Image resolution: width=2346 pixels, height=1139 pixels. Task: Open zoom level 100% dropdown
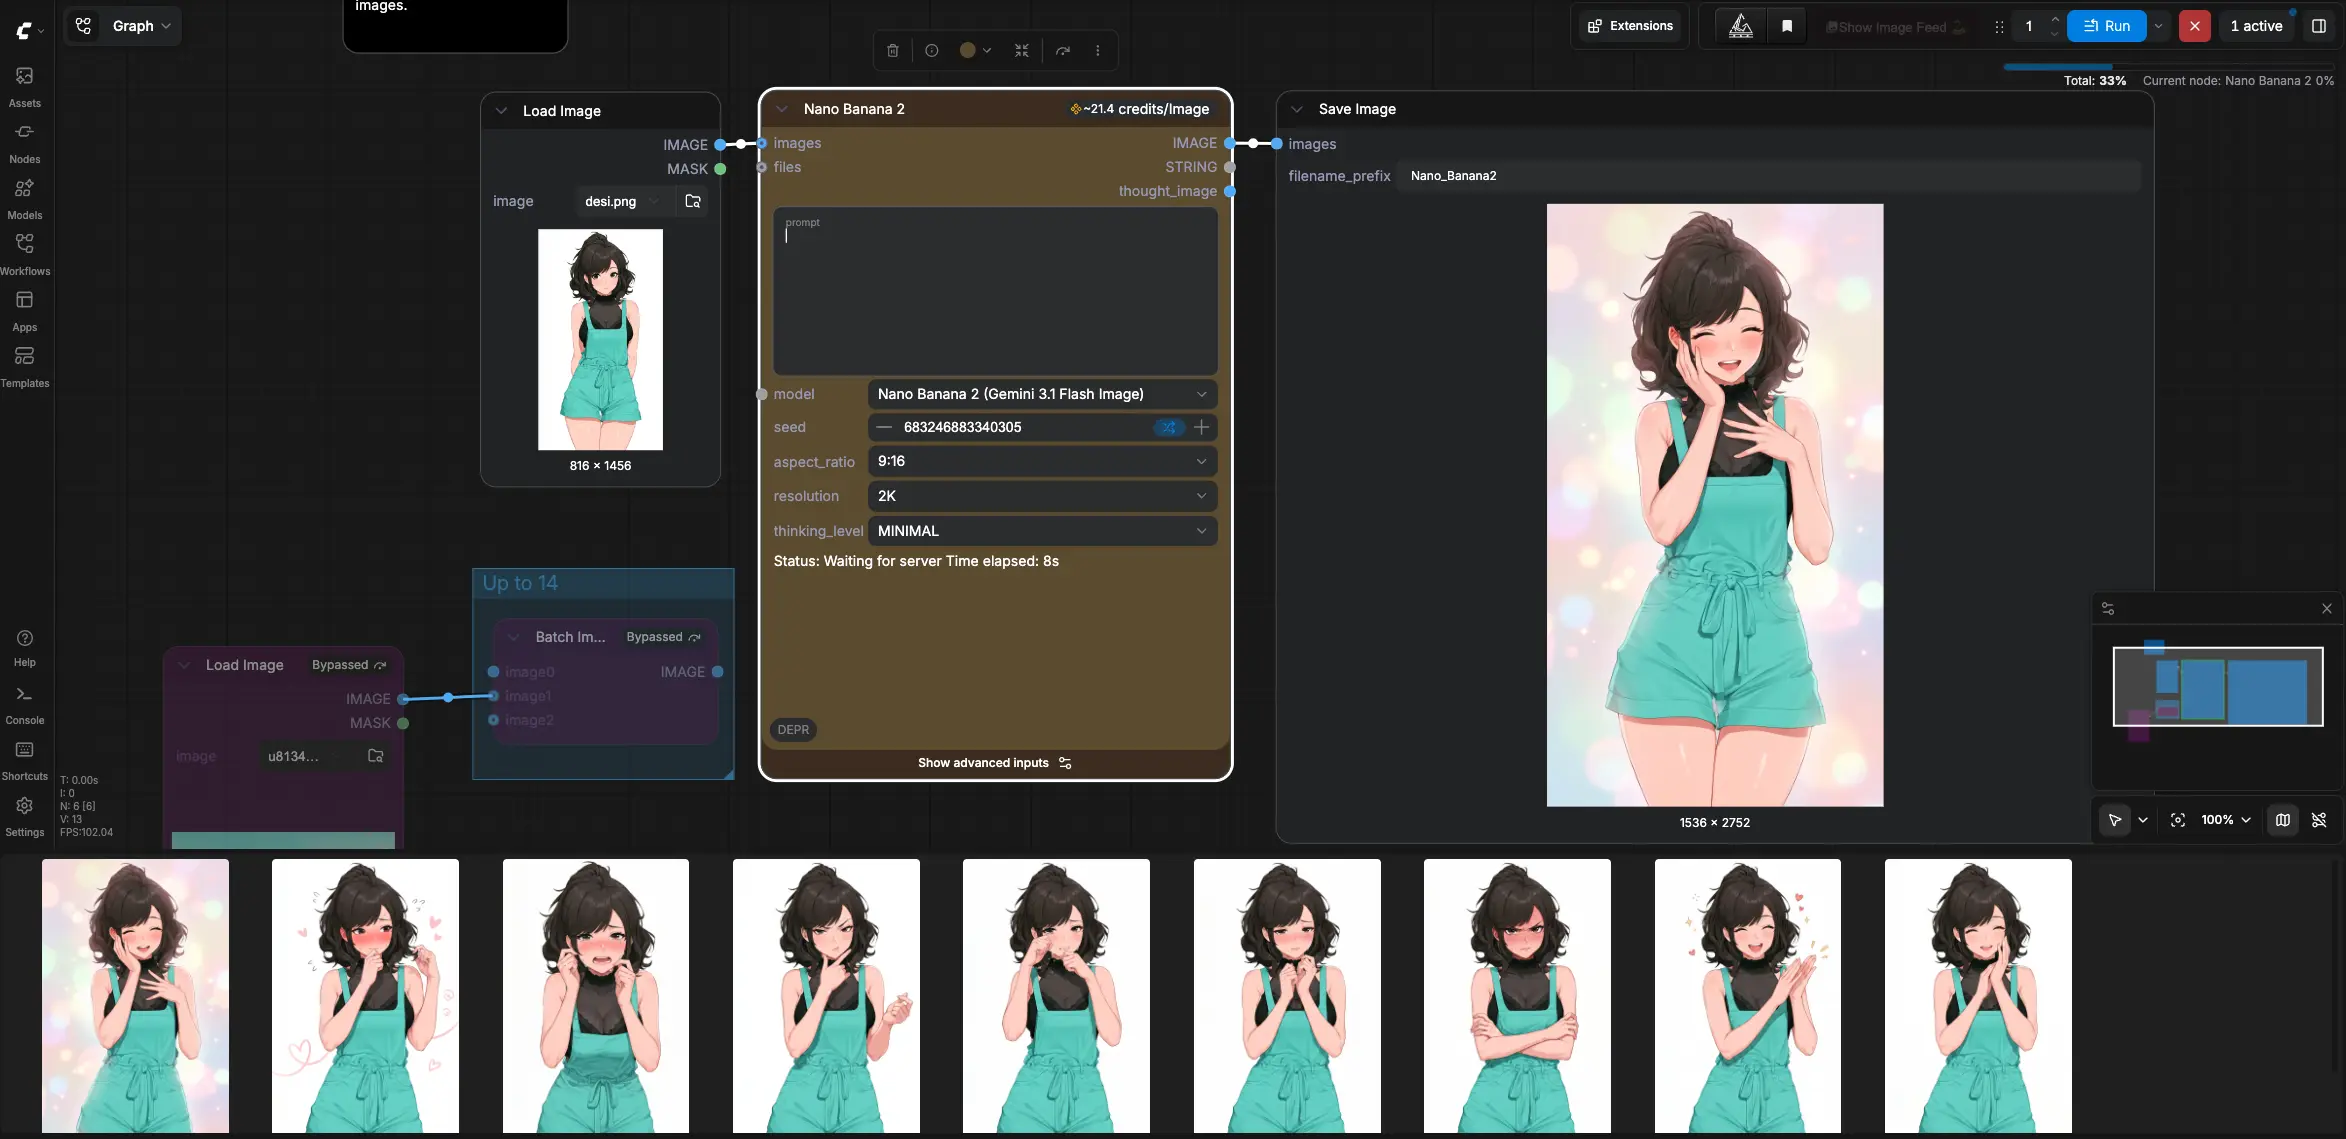click(2226, 820)
